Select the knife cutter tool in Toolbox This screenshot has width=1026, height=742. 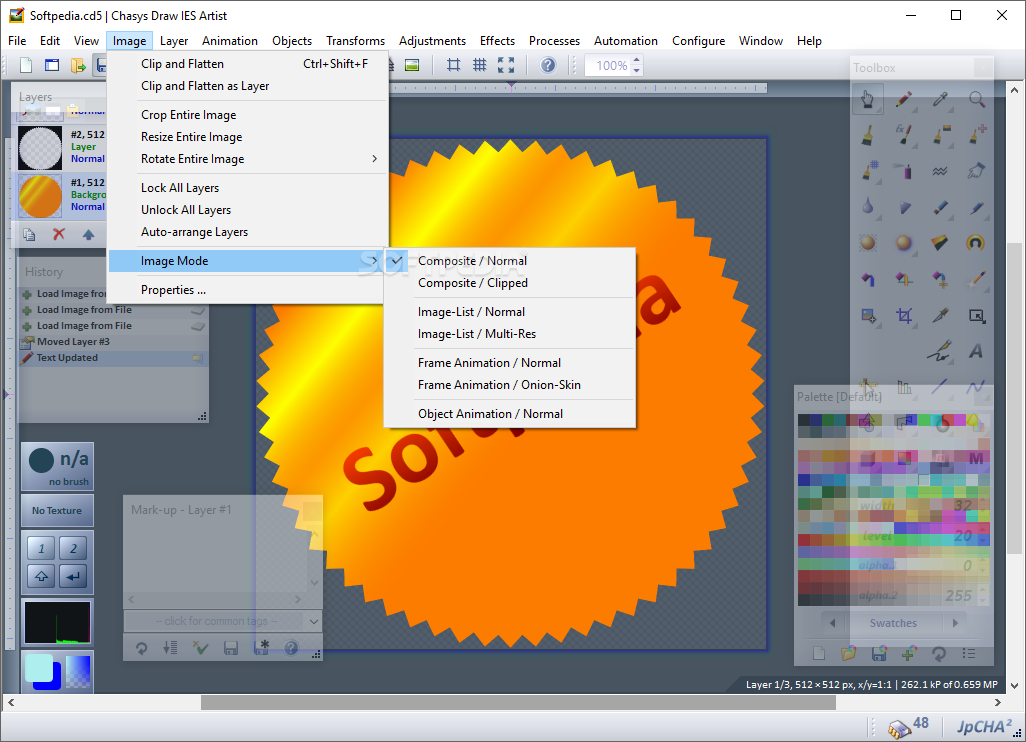click(940, 316)
